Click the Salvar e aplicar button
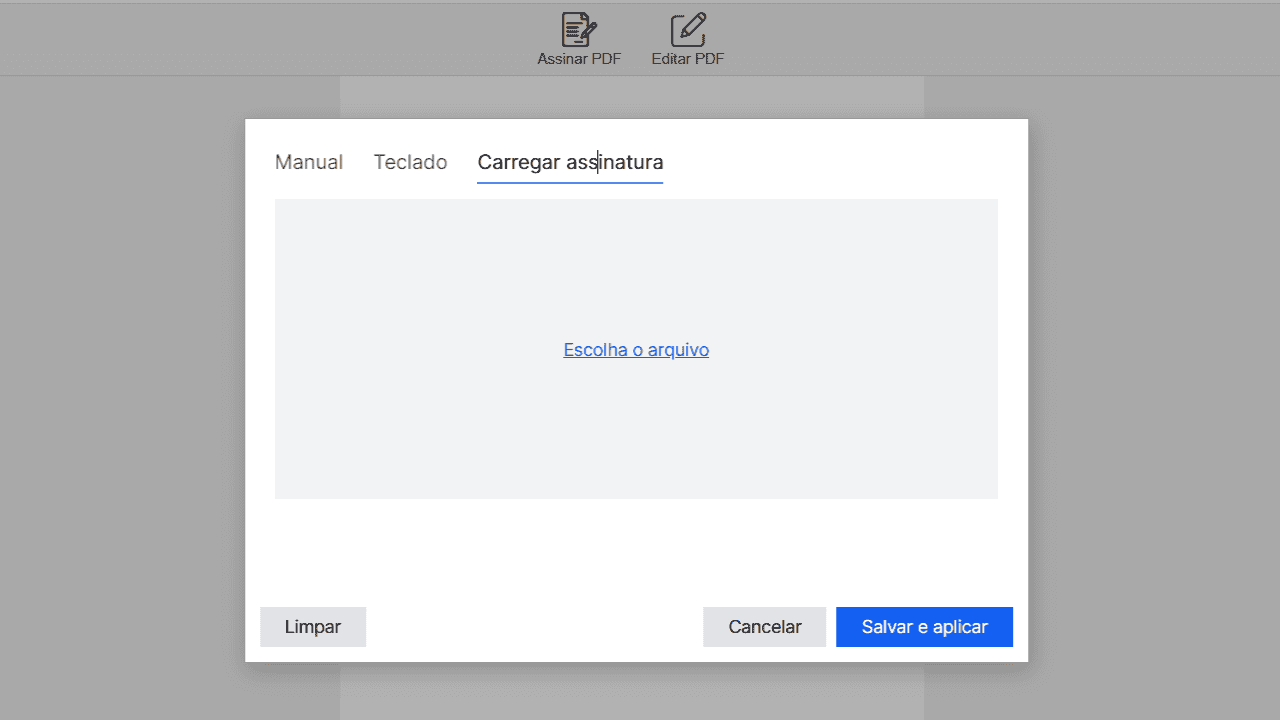Viewport: 1280px width, 720px height. (x=925, y=627)
